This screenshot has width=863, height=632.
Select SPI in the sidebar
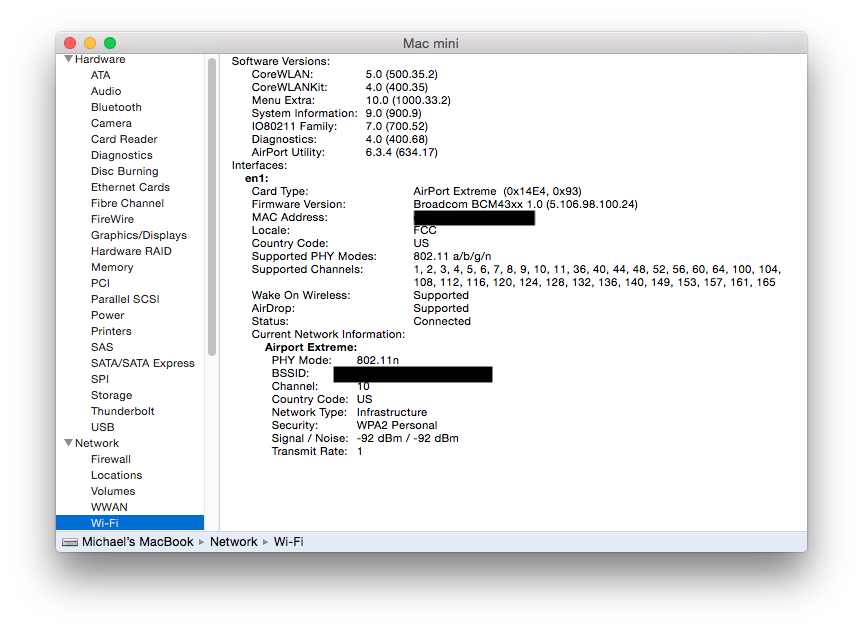(x=100, y=379)
